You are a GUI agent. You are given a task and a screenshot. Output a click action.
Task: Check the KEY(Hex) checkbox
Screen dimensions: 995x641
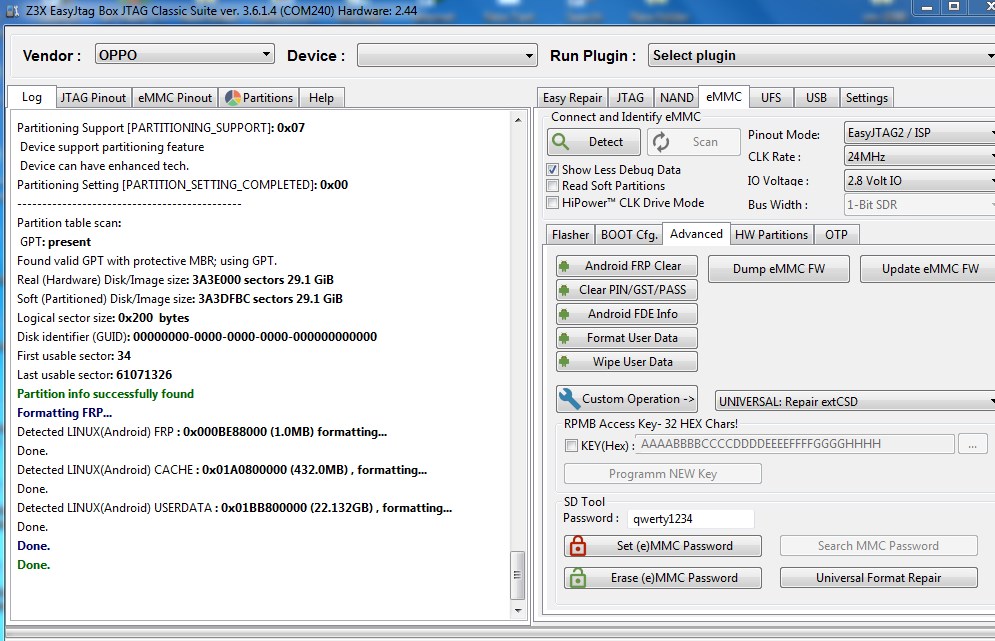pos(571,446)
